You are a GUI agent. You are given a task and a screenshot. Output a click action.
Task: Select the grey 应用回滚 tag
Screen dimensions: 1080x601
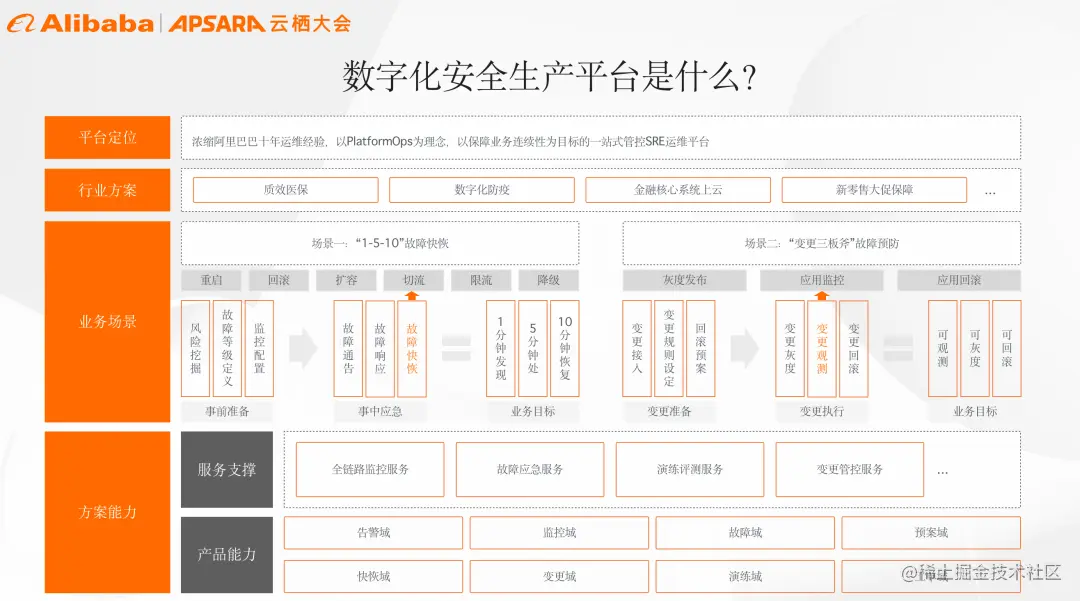pos(959,280)
